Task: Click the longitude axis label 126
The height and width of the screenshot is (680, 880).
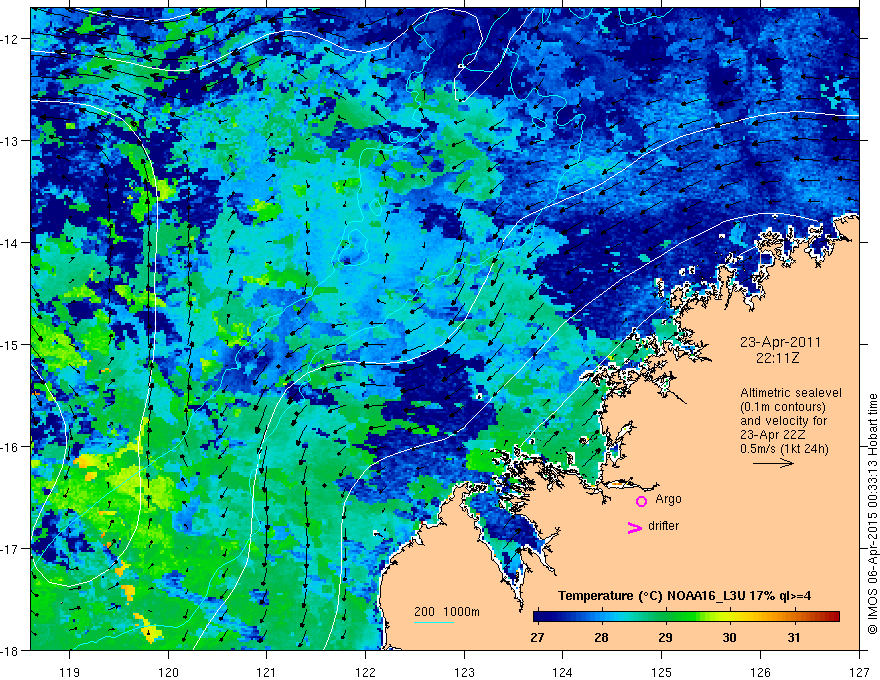Action: click(760, 672)
